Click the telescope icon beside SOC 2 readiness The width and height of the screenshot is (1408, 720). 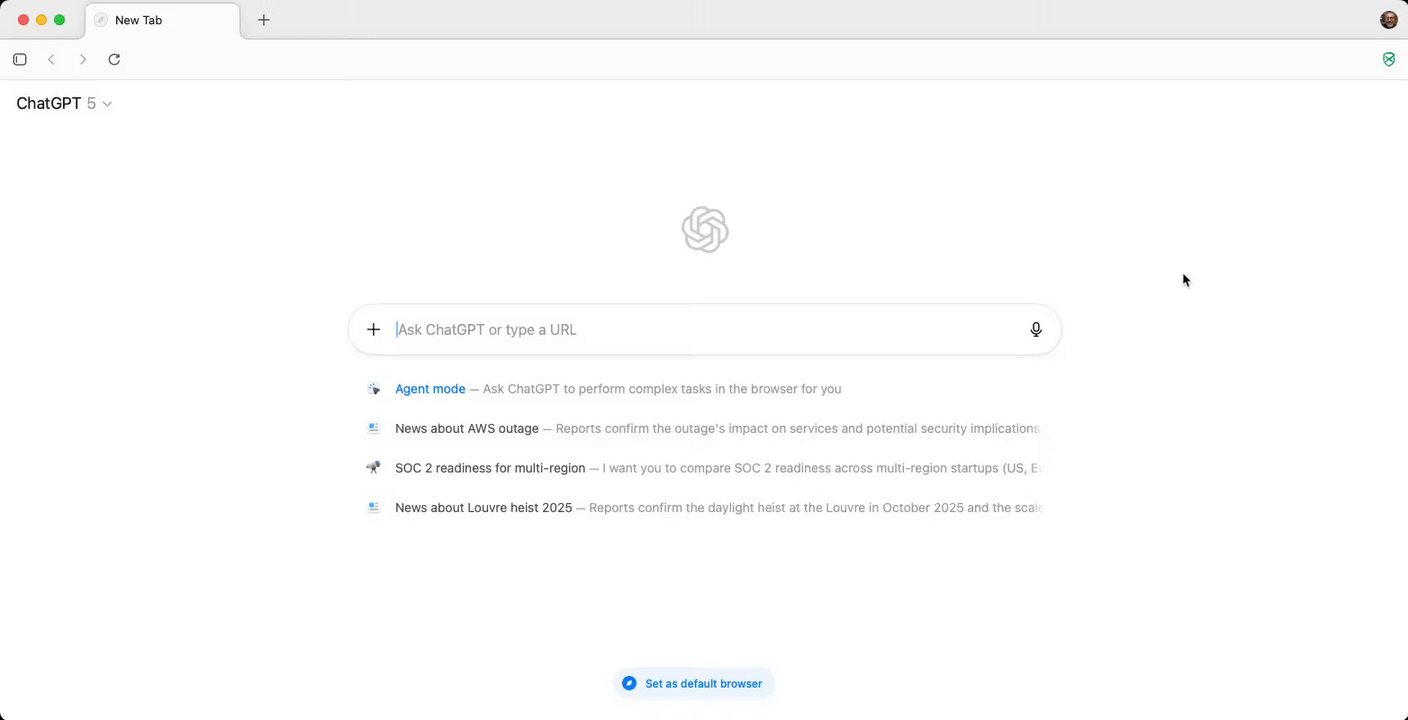coord(373,468)
